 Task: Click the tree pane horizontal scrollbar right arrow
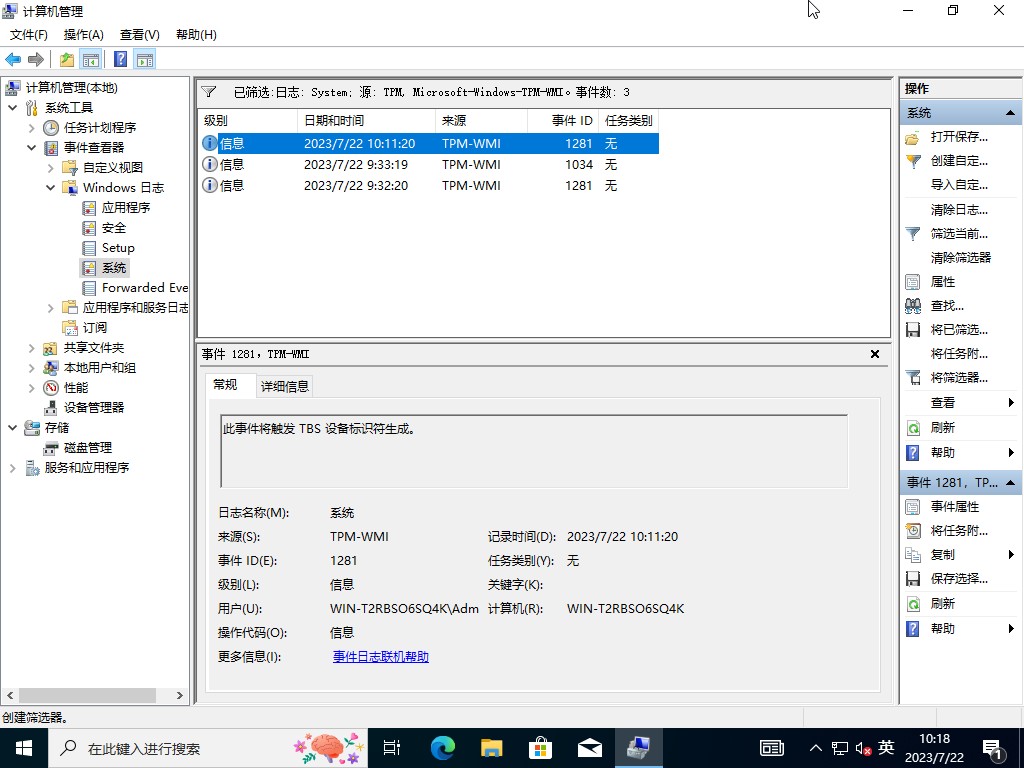180,696
